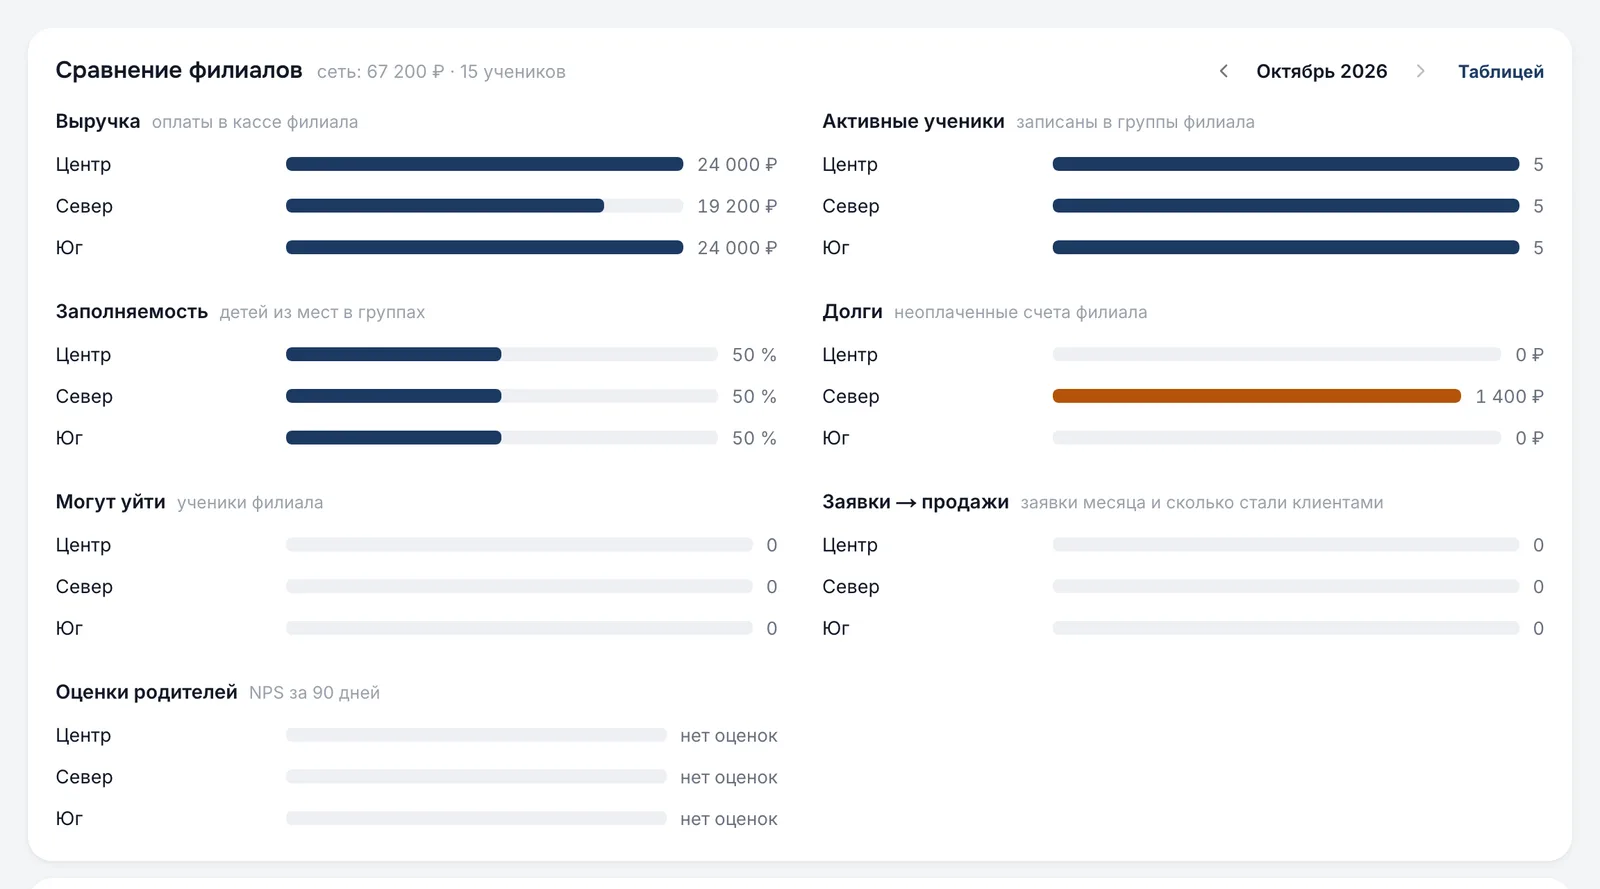Screen dimensions: 1600x889
Task: Click the Центр 'нет оценок' label
Action: tap(728, 735)
